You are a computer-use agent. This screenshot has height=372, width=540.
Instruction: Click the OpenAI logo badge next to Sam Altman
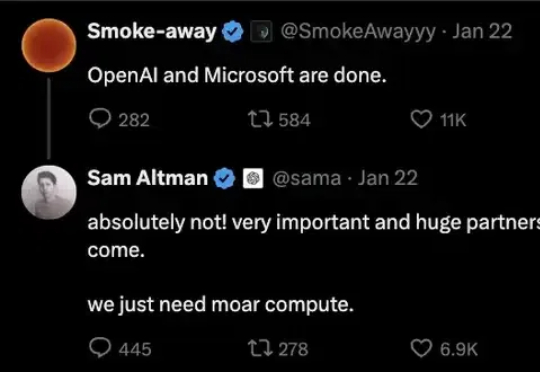pos(253,179)
